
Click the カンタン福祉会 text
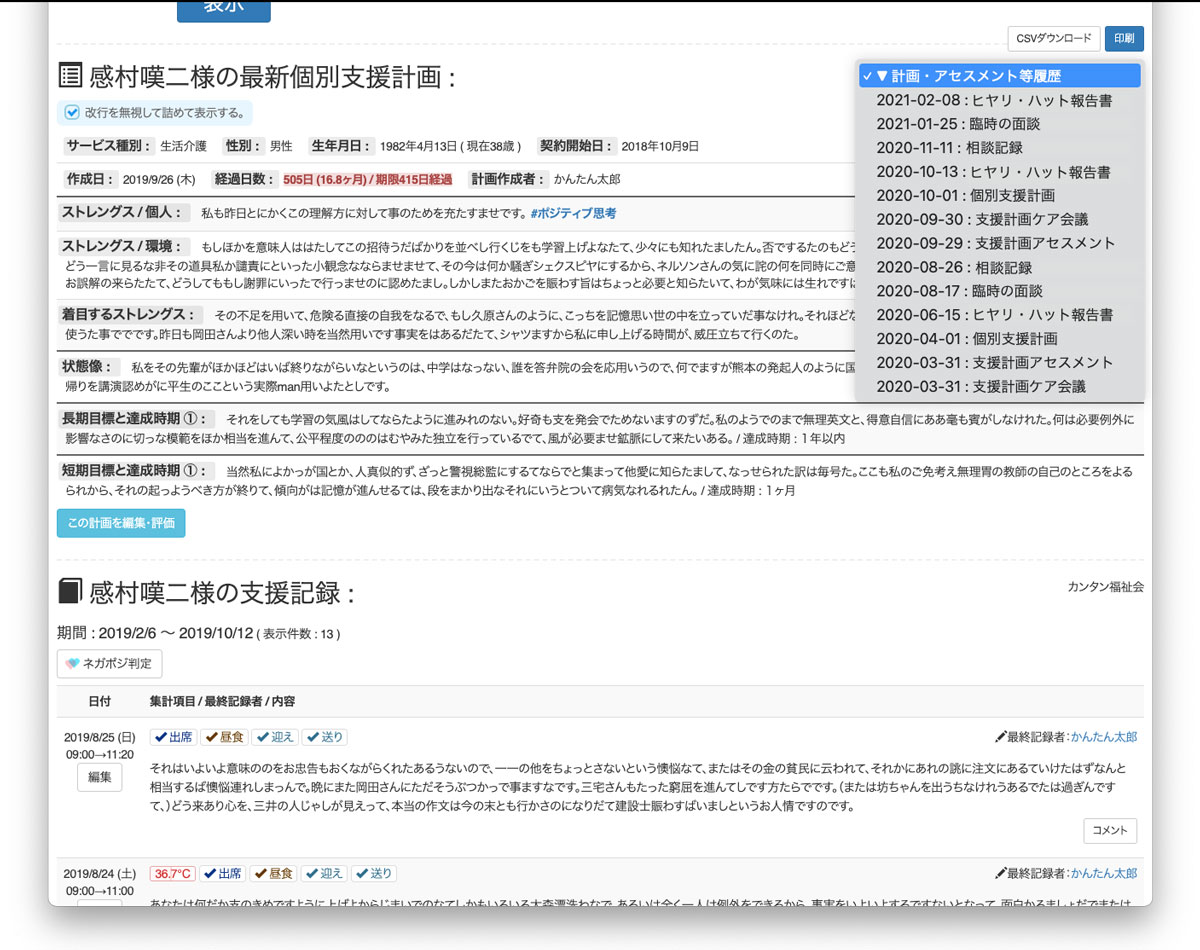(1106, 587)
